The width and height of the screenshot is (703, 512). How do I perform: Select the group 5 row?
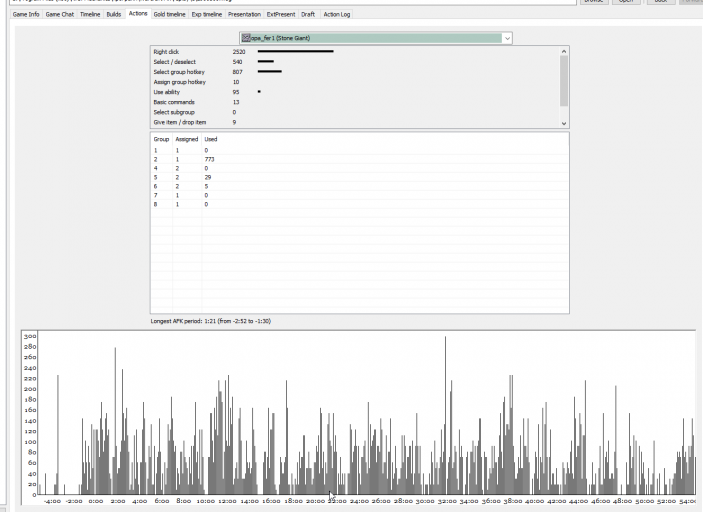tap(360, 178)
